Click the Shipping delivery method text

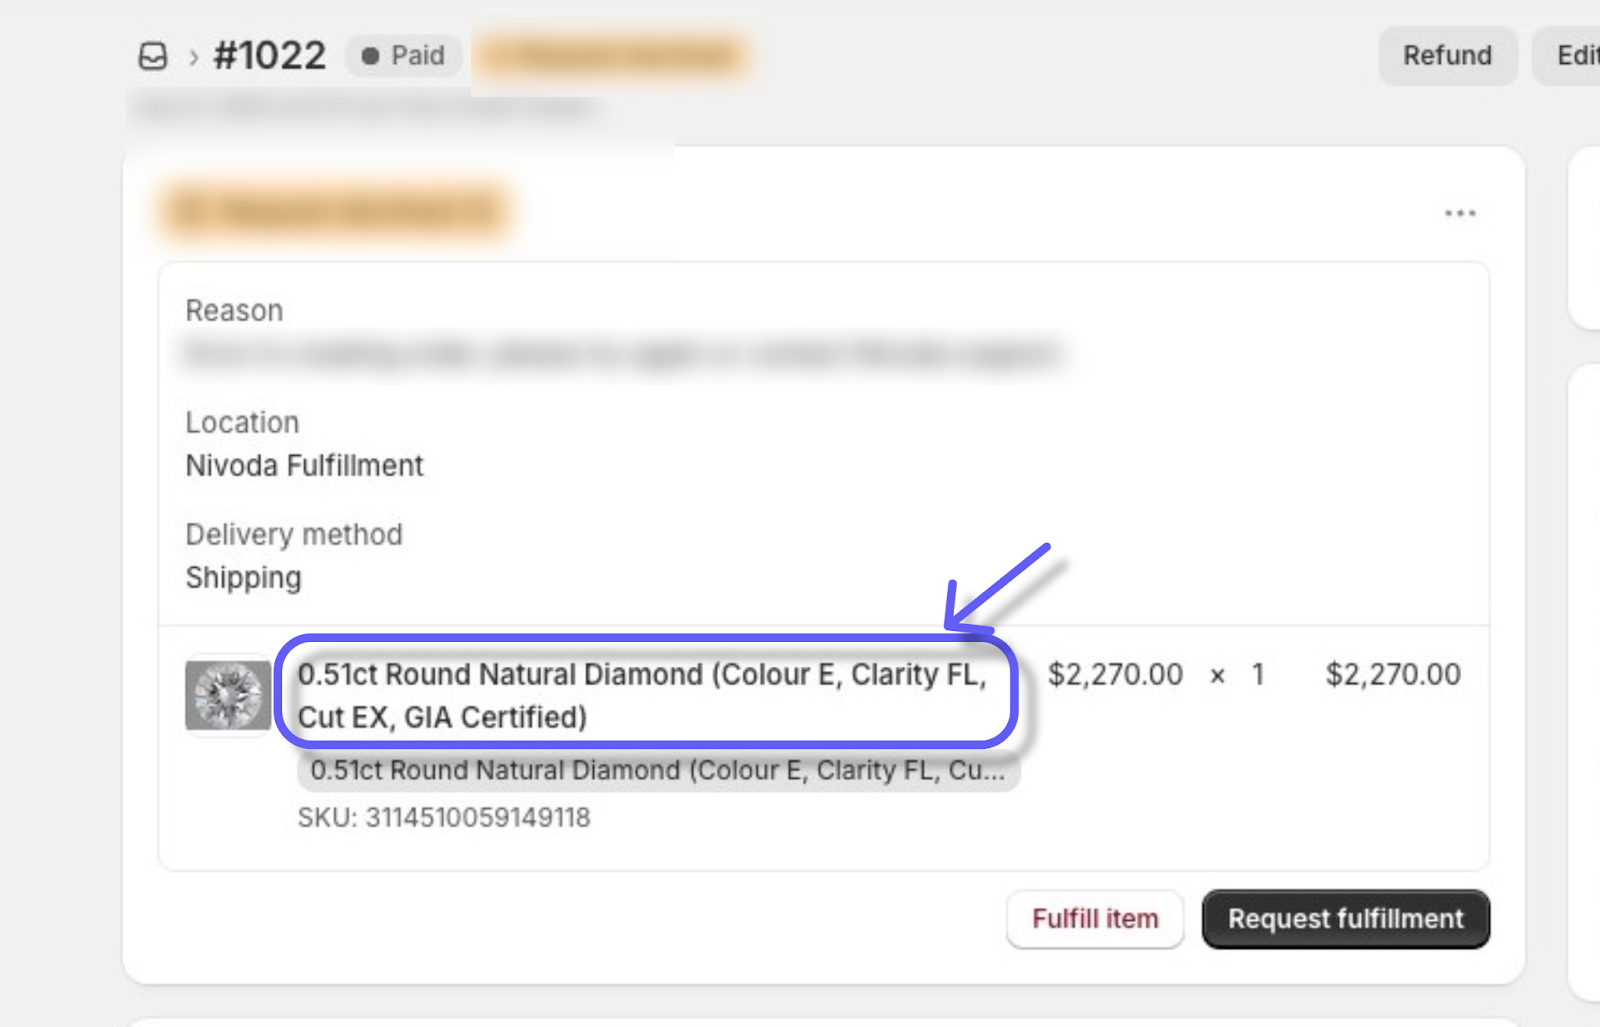[243, 577]
